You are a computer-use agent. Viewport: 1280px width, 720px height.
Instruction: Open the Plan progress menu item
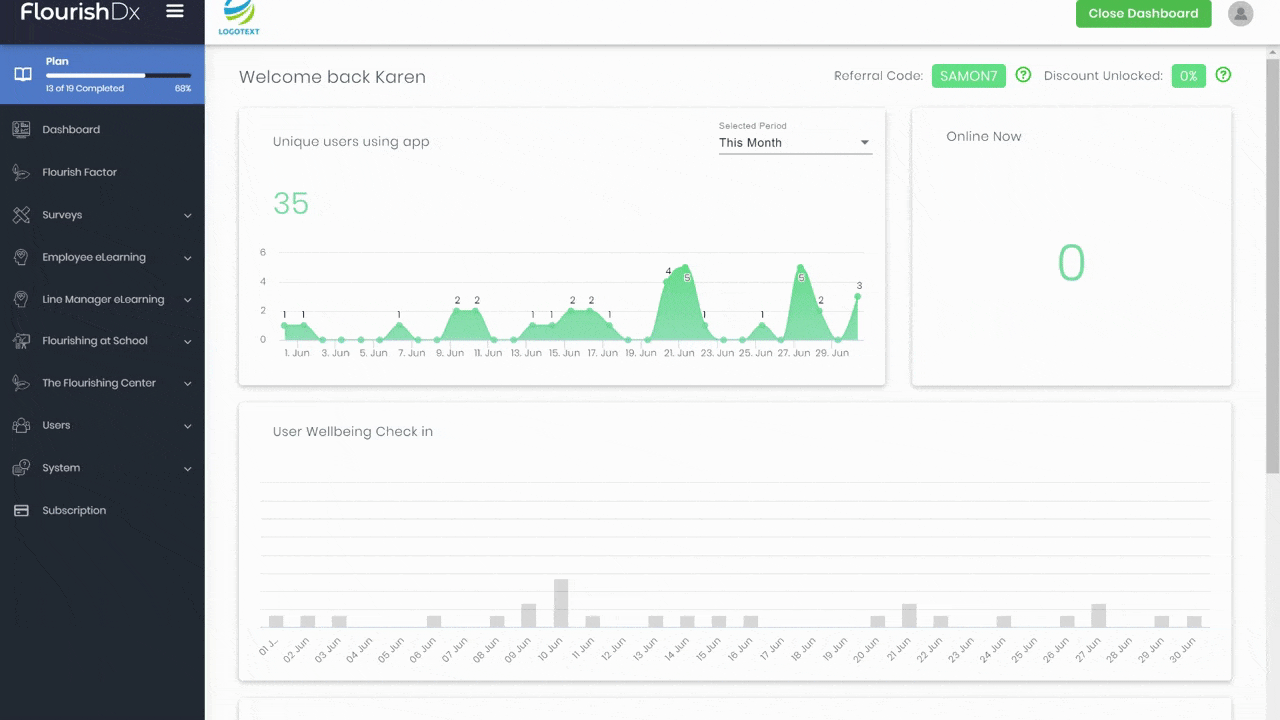(102, 75)
